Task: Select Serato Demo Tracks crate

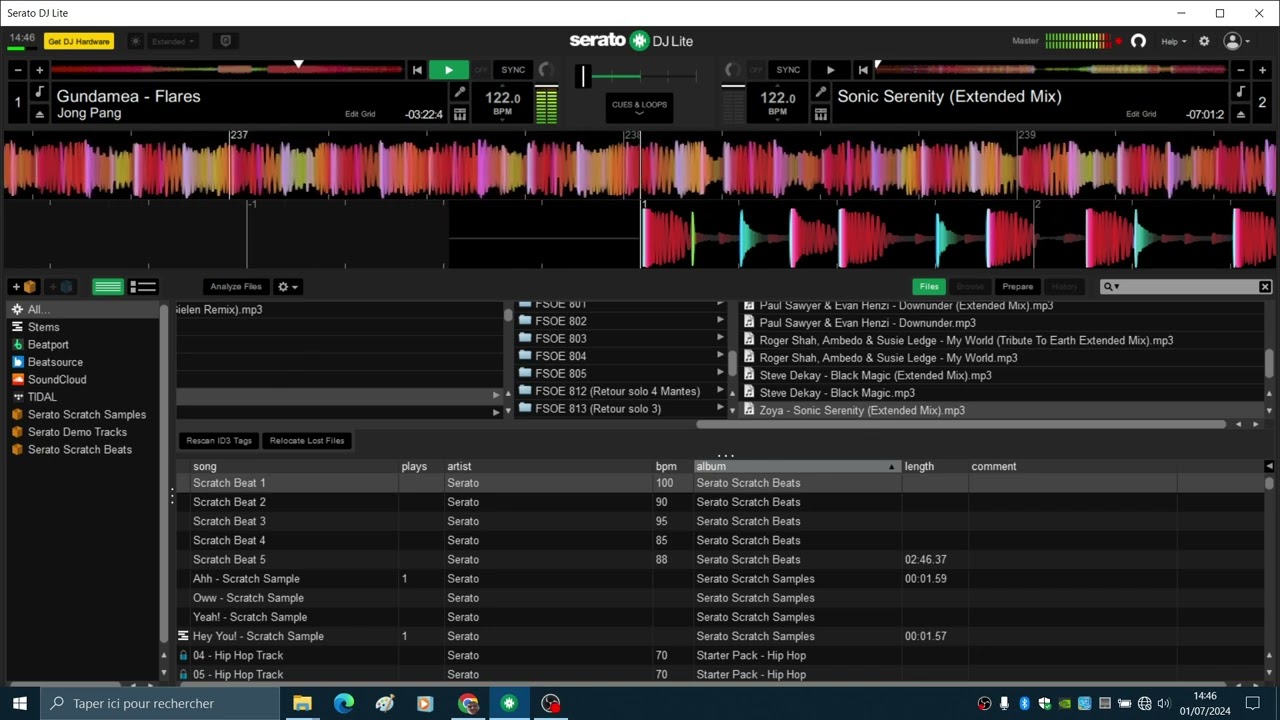Action: (83, 432)
